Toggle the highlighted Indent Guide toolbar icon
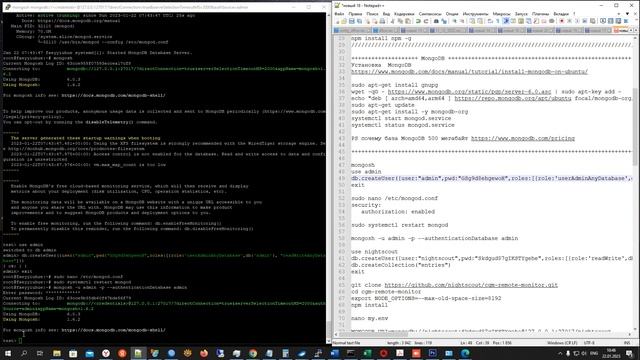The image size is (640, 360). pyautogui.click(x=506, y=21)
